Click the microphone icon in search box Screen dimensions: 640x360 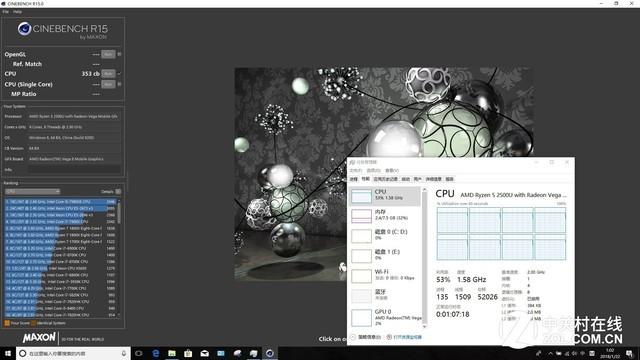124,353
